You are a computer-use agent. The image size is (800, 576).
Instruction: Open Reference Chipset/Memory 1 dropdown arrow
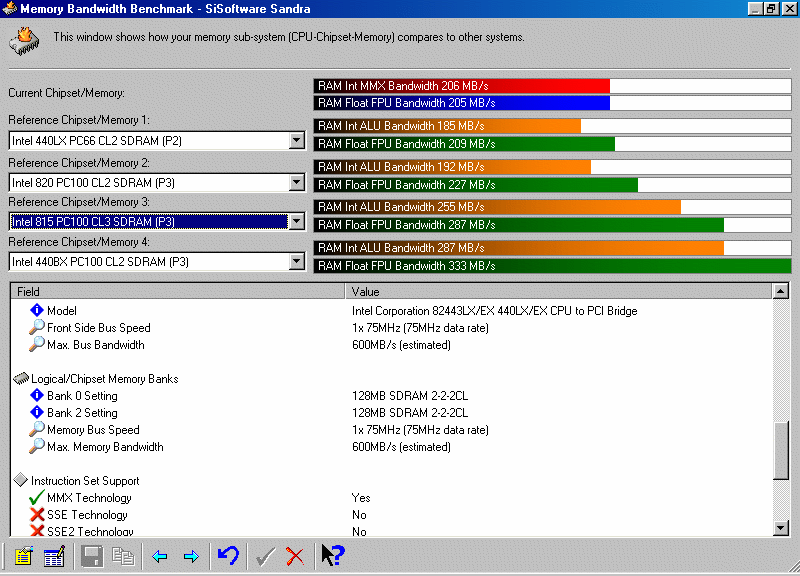coord(296,140)
